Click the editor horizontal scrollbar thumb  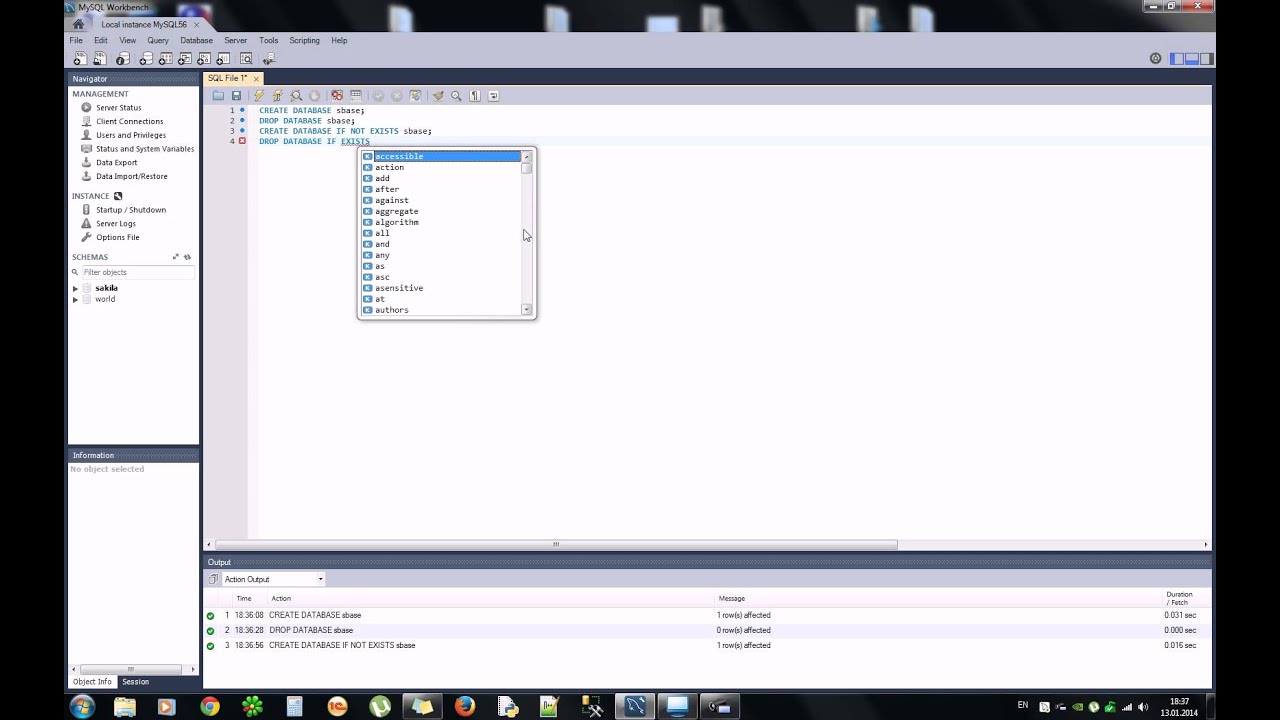[555, 545]
